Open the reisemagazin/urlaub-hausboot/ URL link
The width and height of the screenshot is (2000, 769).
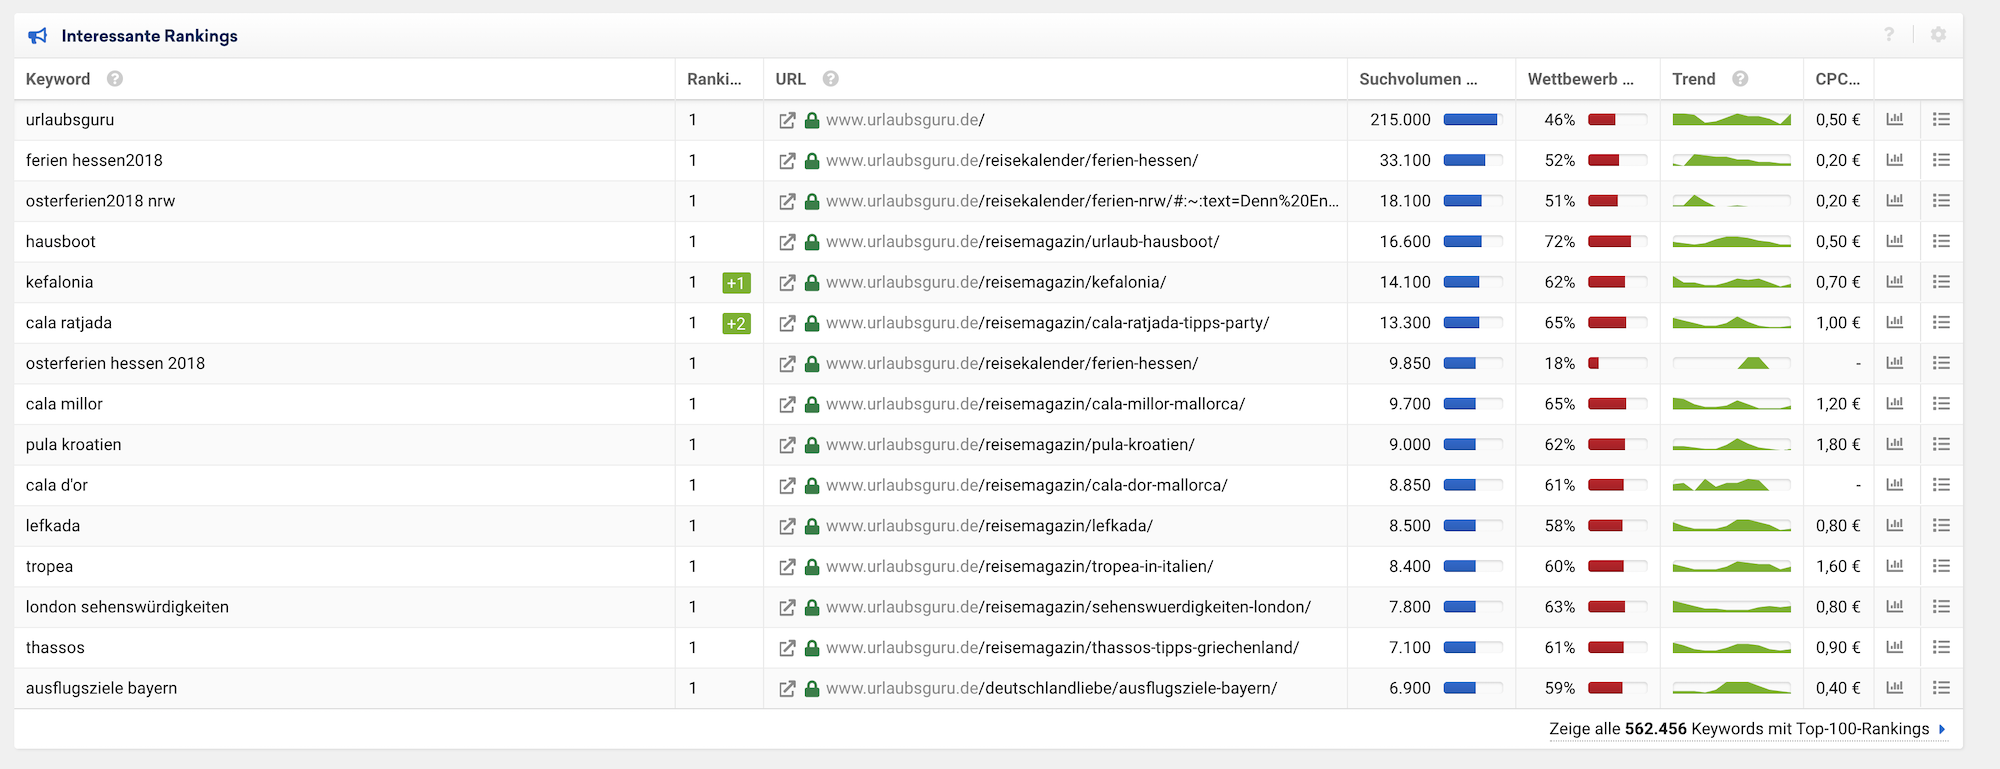click(x=1022, y=242)
